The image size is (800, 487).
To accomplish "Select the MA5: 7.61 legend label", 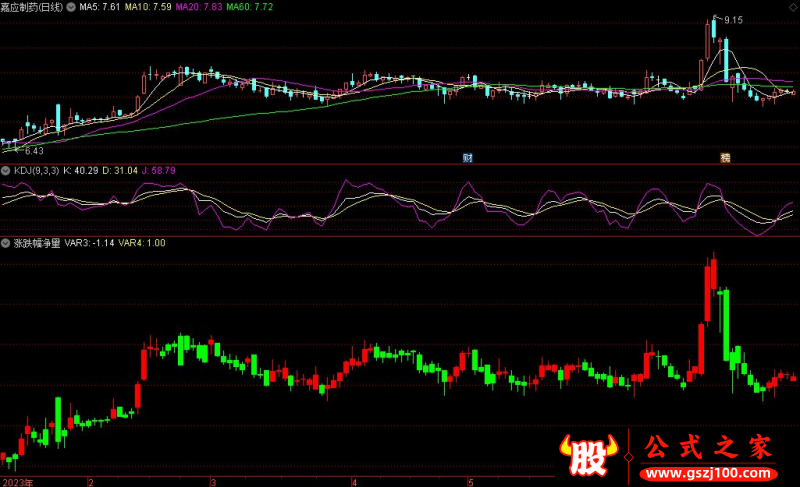I will click(100, 6).
